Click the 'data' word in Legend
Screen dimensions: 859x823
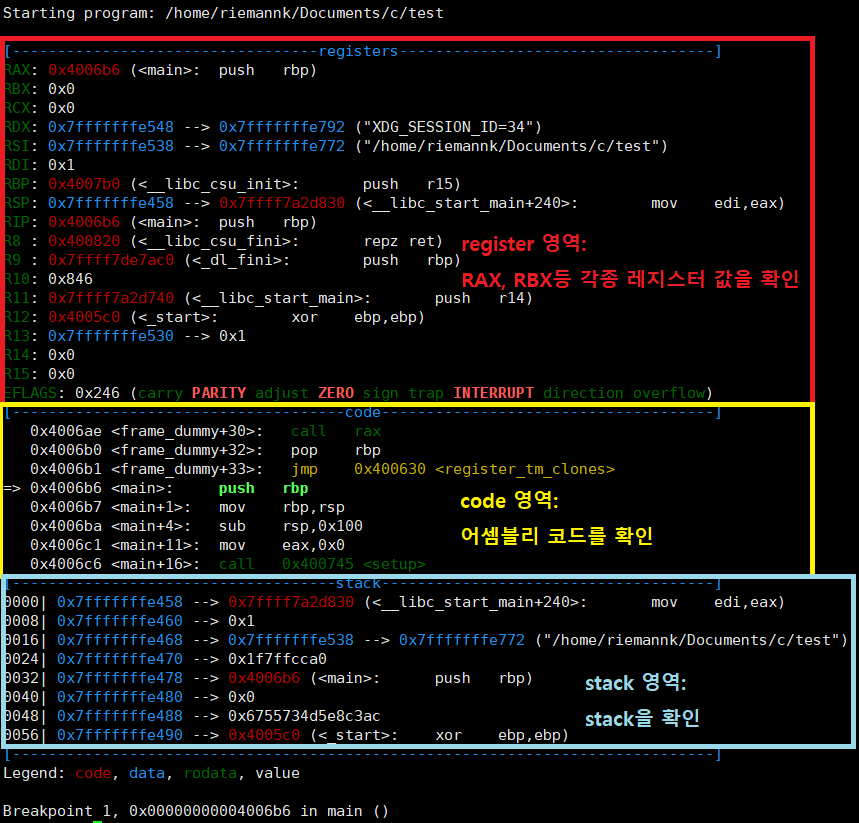click(147, 773)
